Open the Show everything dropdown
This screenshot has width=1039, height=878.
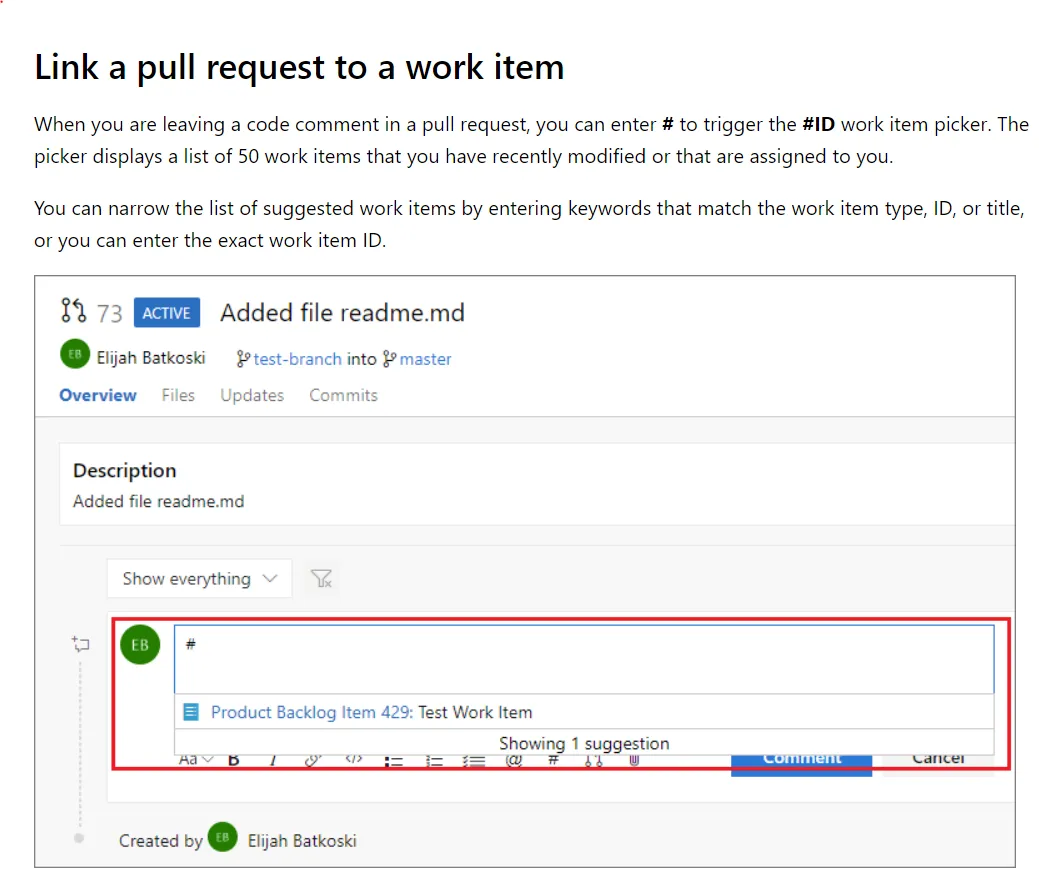pyautogui.click(x=199, y=579)
